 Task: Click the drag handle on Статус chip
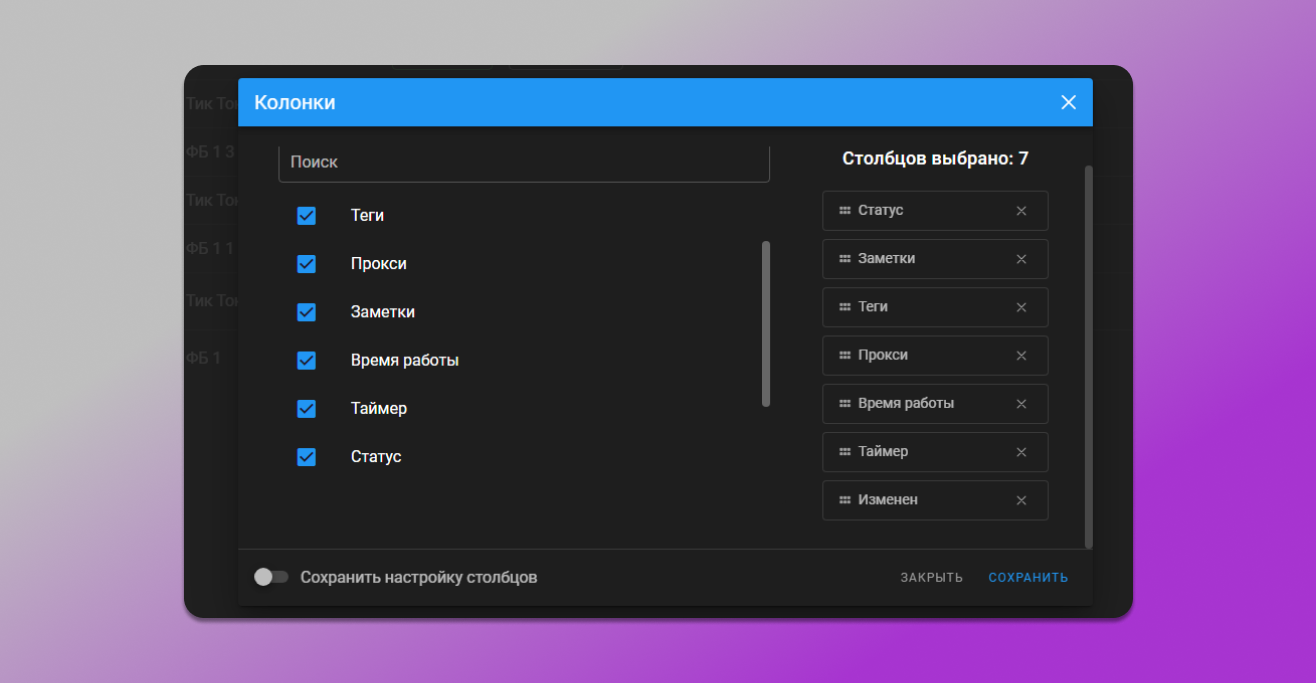click(x=844, y=211)
